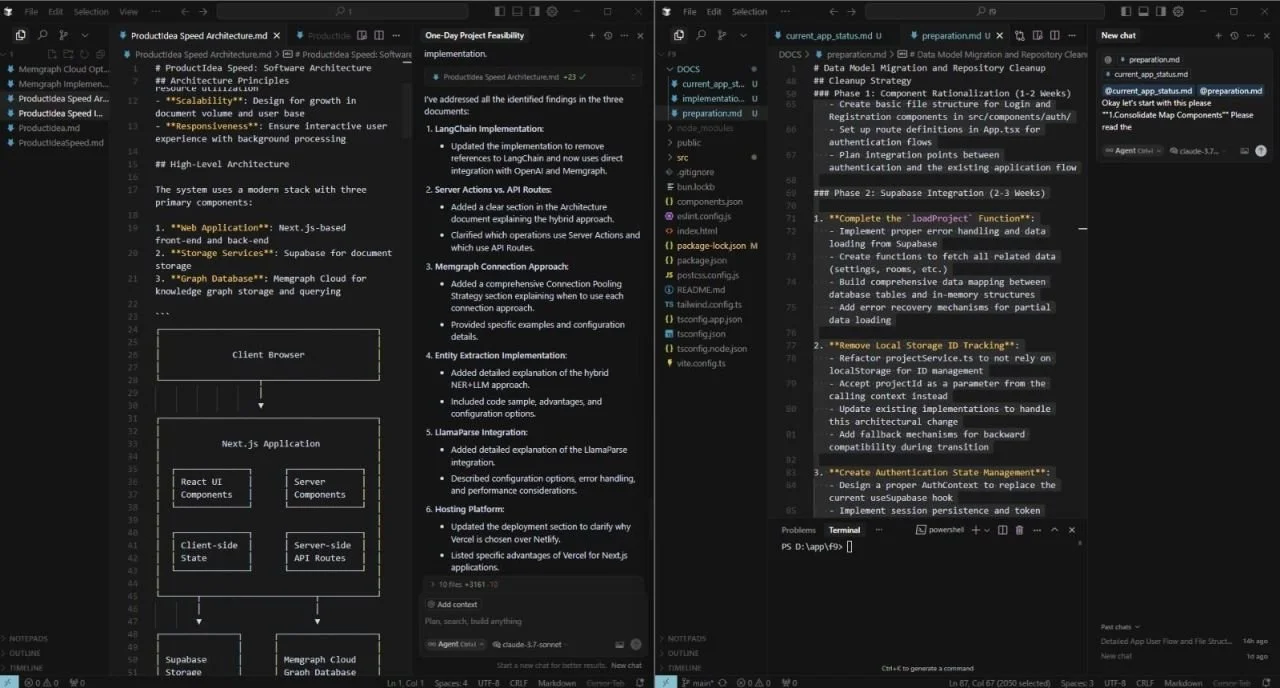Image resolution: width=1280 pixels, height=688 pixels.
Task: Click Markdown language mode in left status bar
Action: [x=555, y=683]
